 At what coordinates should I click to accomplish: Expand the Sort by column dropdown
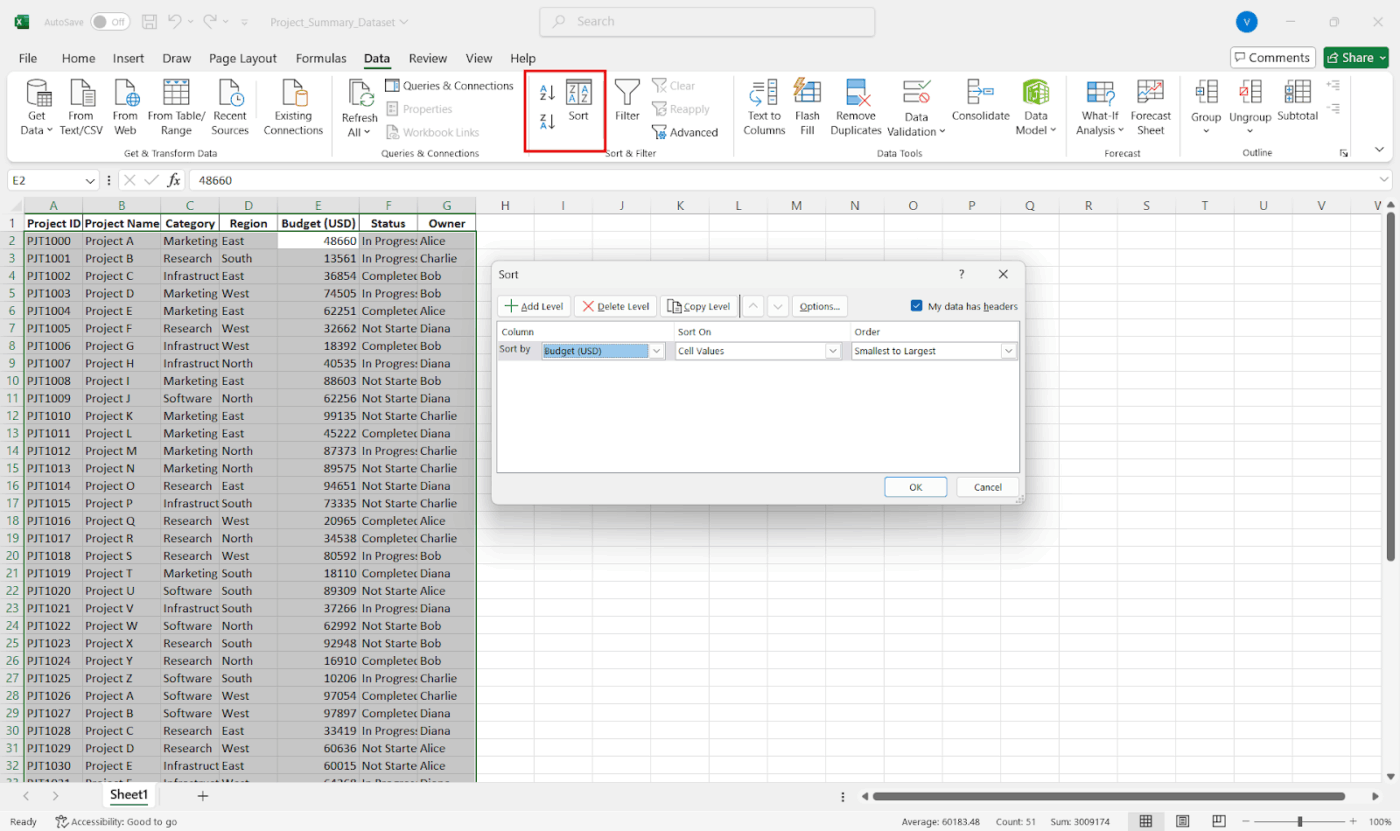657,351
